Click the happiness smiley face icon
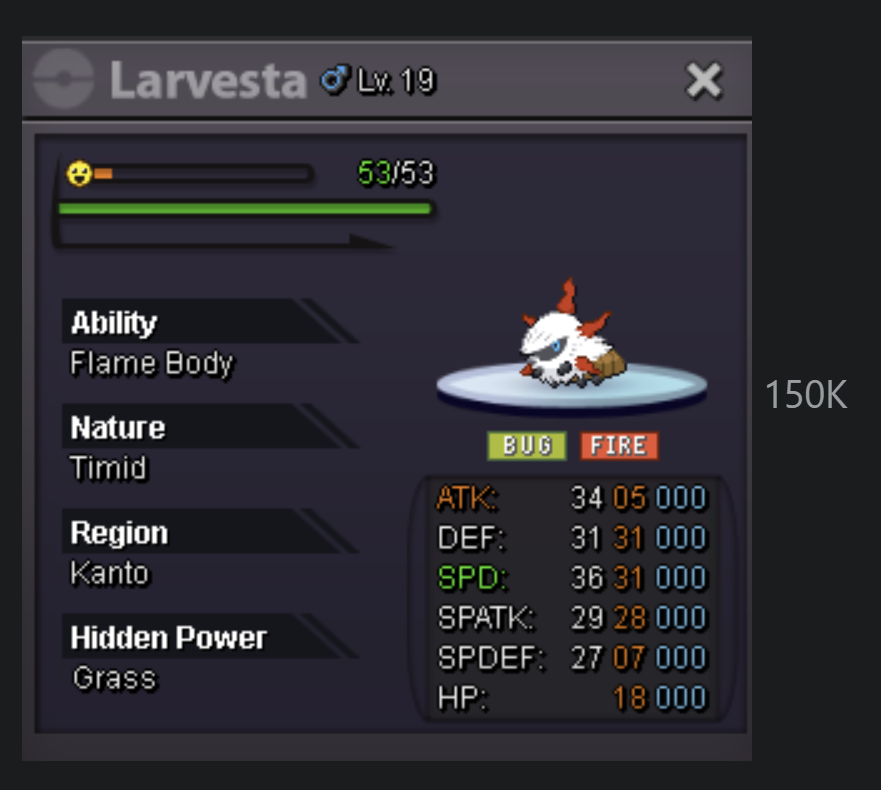This screenshot has width=881, height=790. 79,173
